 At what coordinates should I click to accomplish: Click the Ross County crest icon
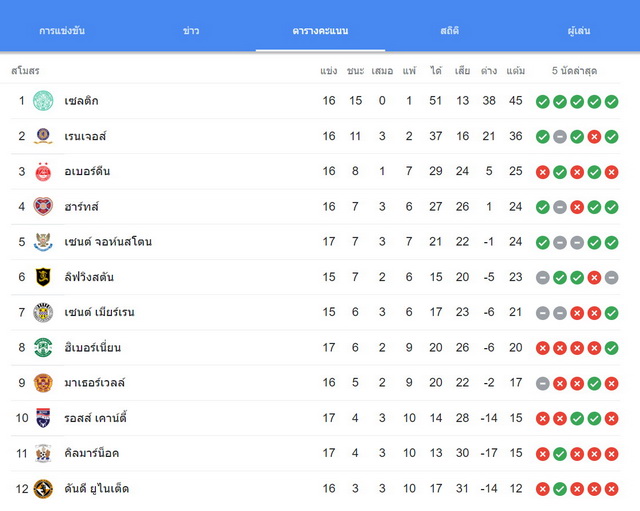point(43,418)
